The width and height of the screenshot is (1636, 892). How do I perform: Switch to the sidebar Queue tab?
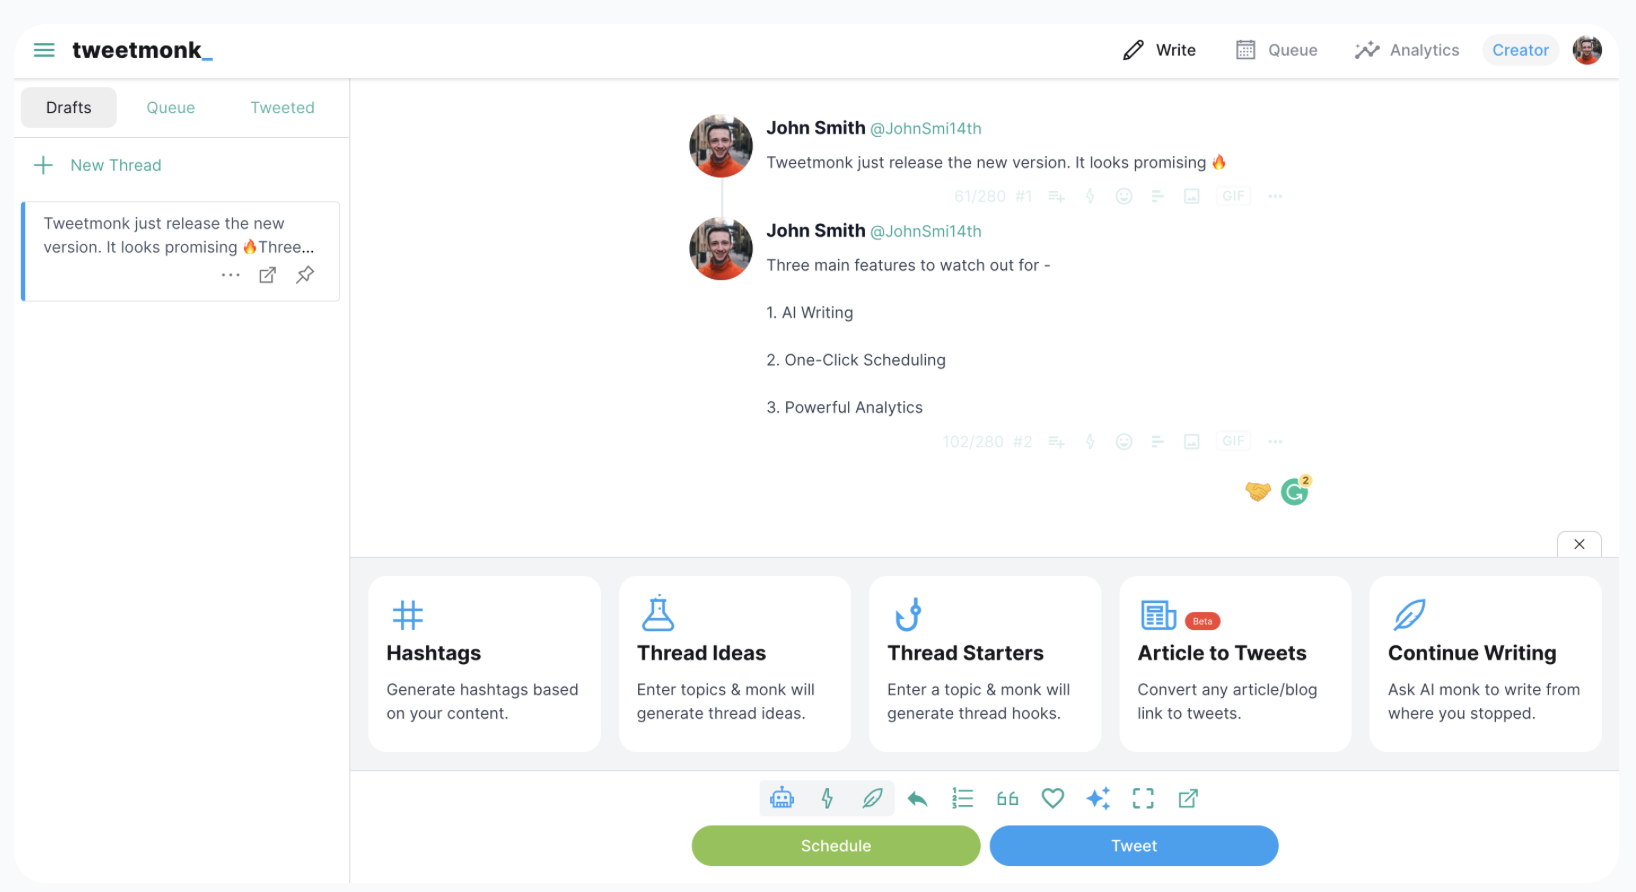[171, 107]
